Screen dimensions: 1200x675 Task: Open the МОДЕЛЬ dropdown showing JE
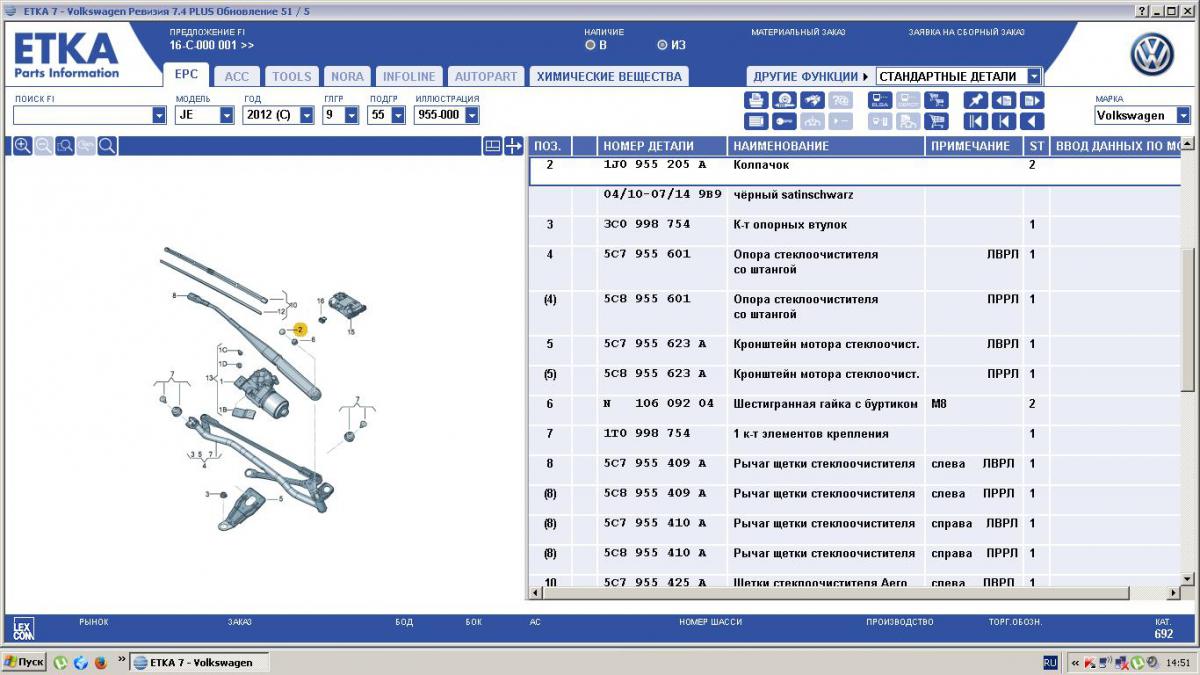pos(227,116)
